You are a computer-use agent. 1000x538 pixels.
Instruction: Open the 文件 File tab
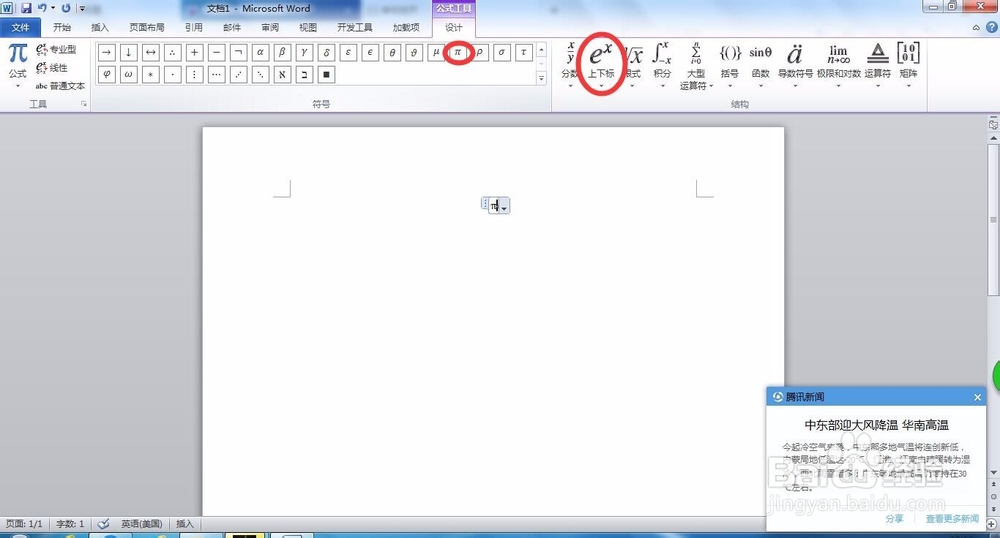tap(20, 27)
